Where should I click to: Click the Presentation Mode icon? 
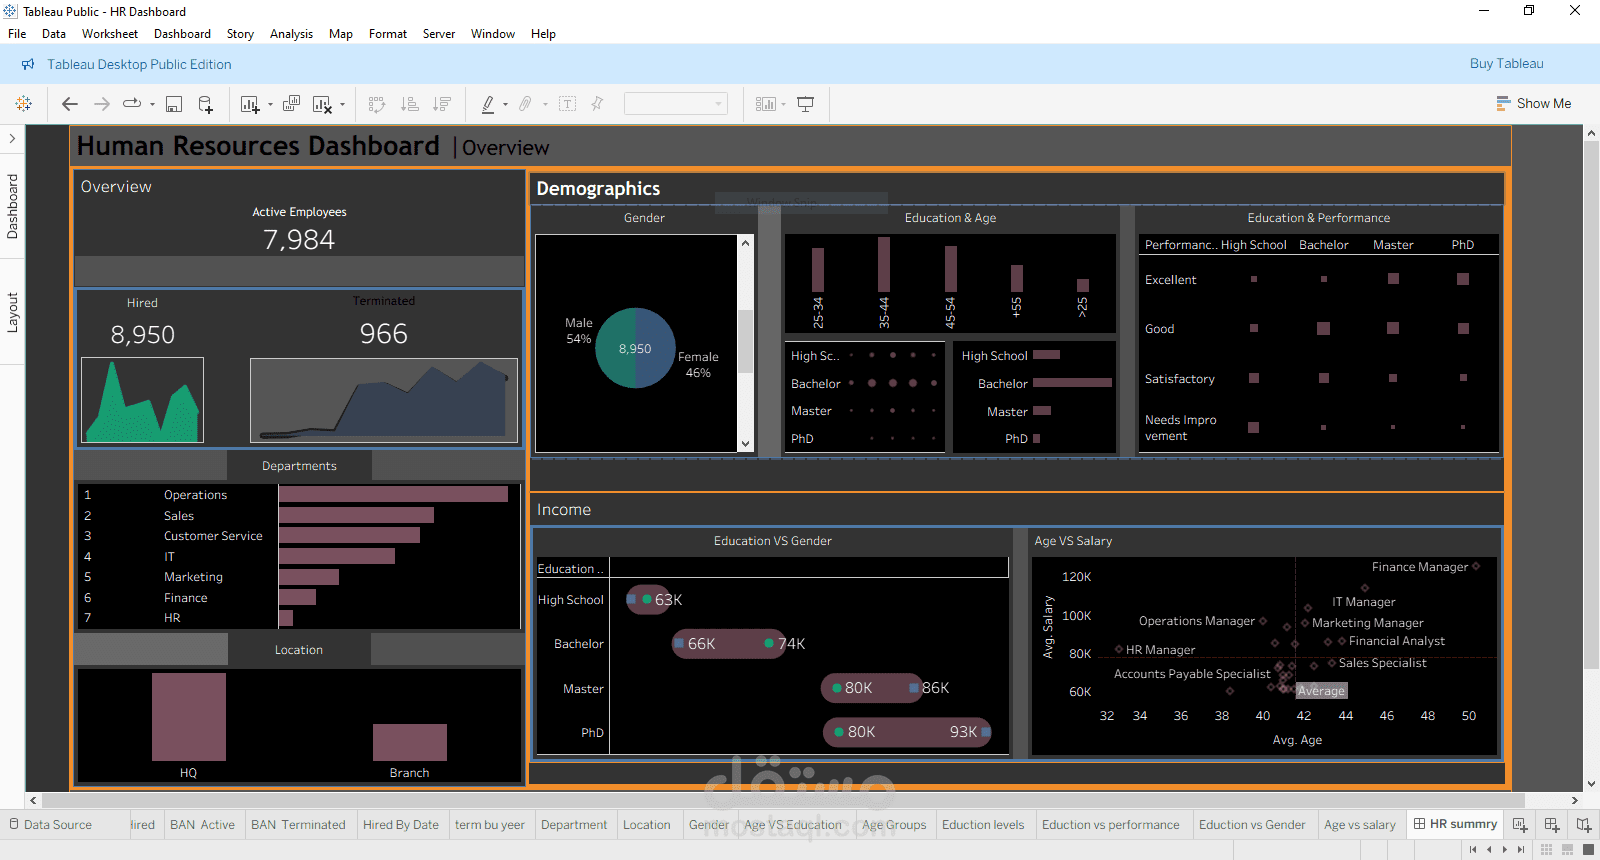pyautogui.click(x=806, y=104)
